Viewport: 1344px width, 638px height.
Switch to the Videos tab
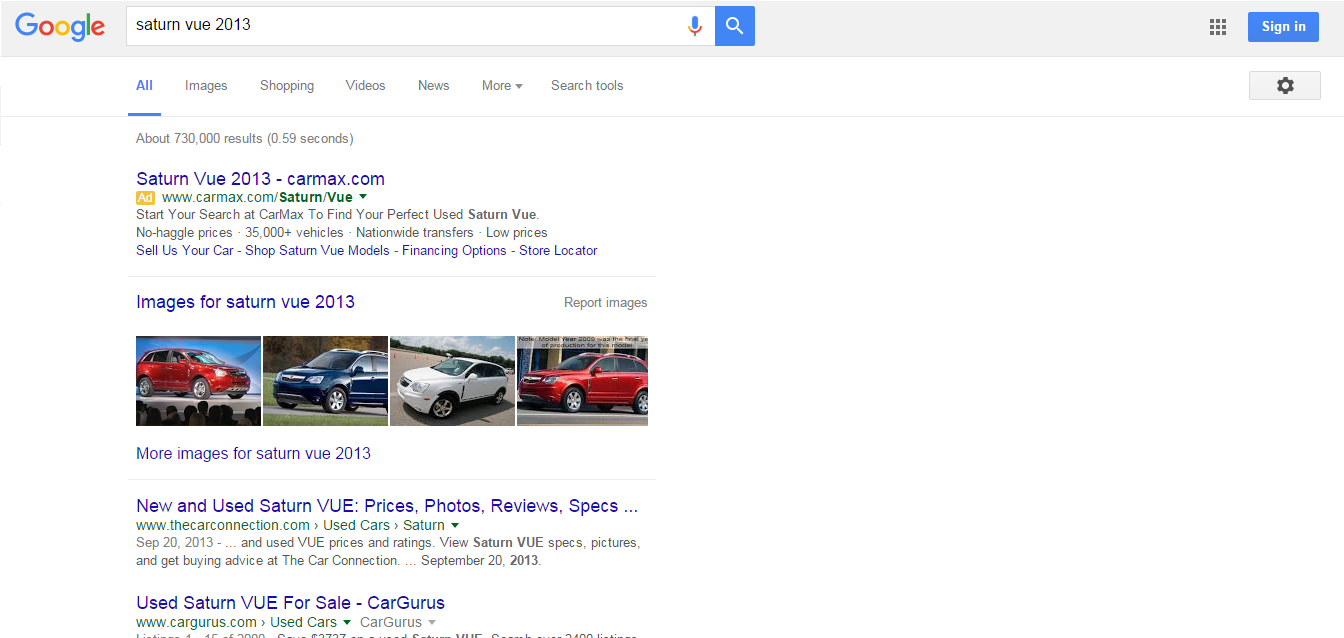365,86
